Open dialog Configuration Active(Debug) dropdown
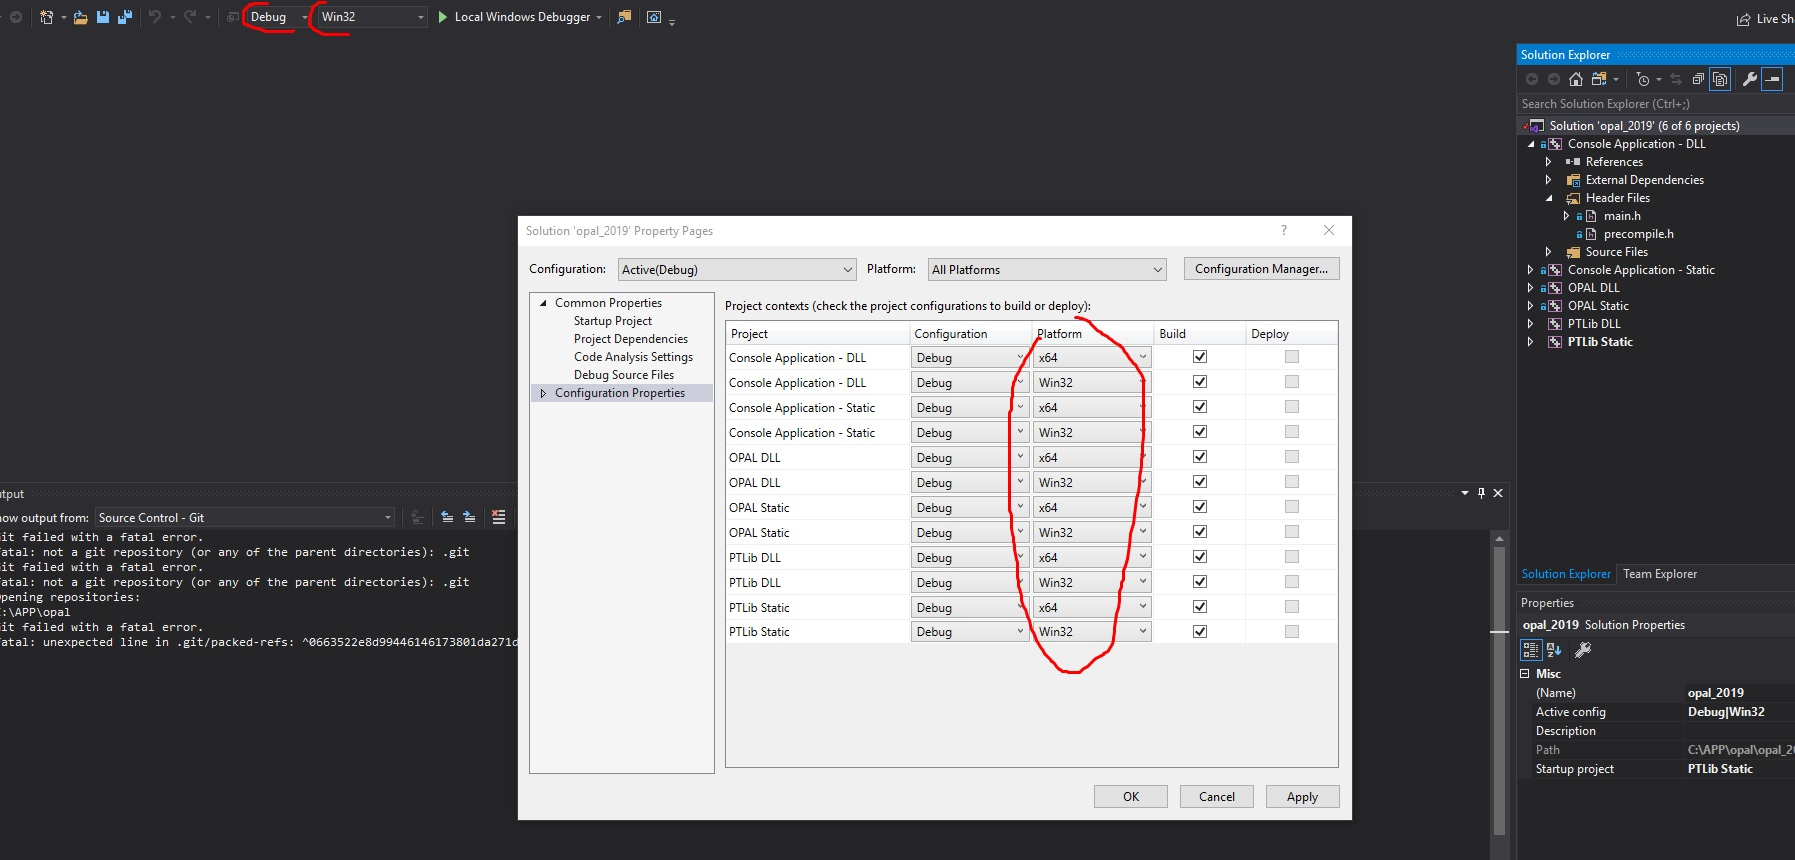Screen dimensions: 1795x860 tap(737, 269)
